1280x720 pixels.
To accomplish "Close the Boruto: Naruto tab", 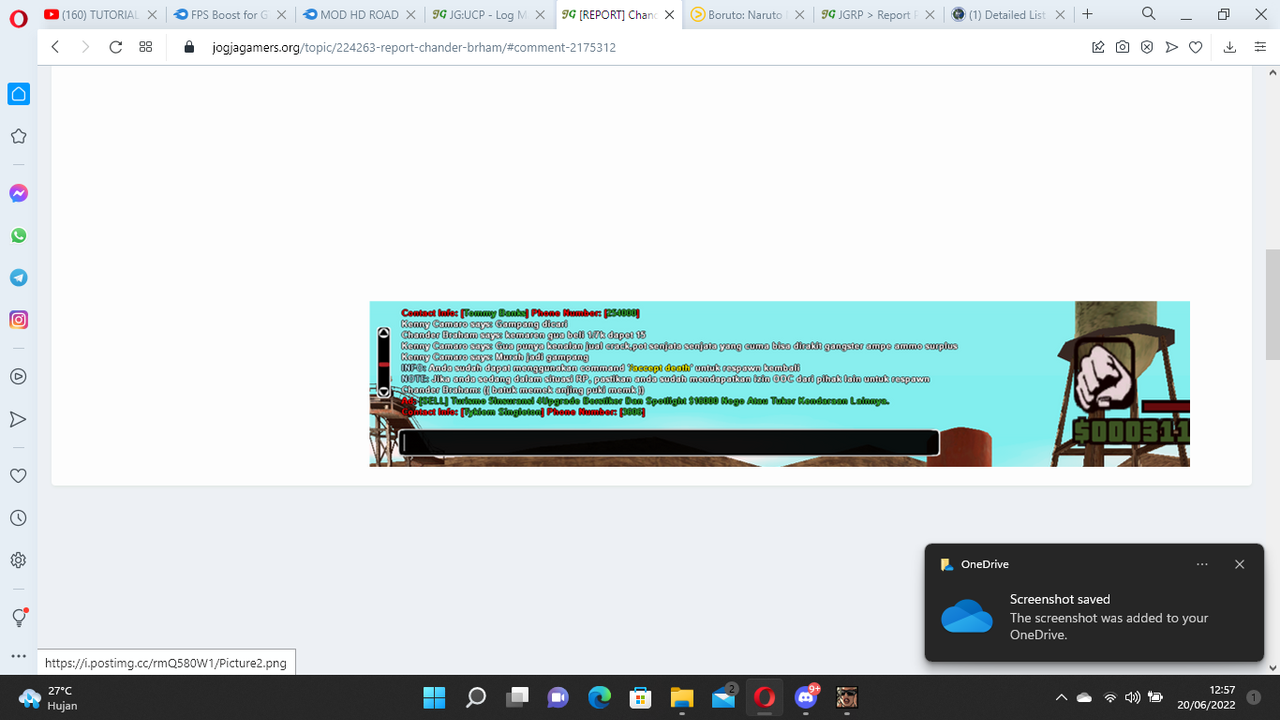I will (799, 15).
